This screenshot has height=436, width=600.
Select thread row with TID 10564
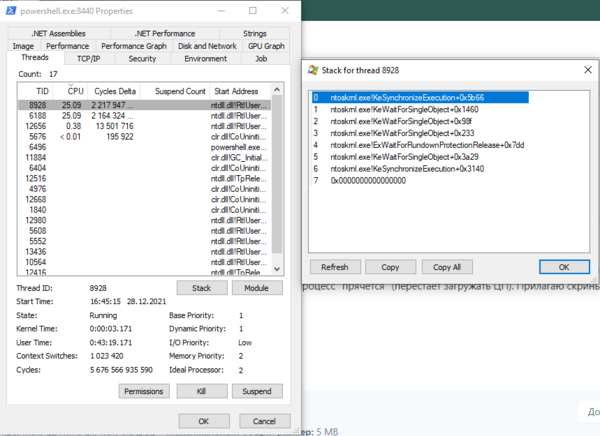point(145,262)
